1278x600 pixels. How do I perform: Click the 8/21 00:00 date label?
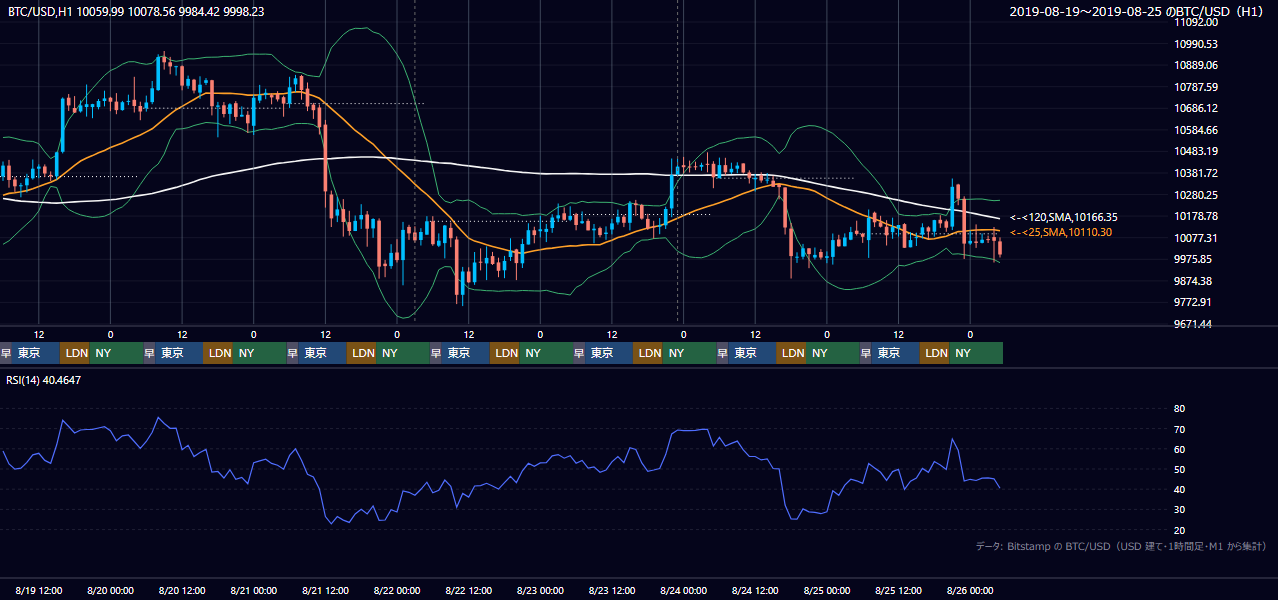click(254, 591)
